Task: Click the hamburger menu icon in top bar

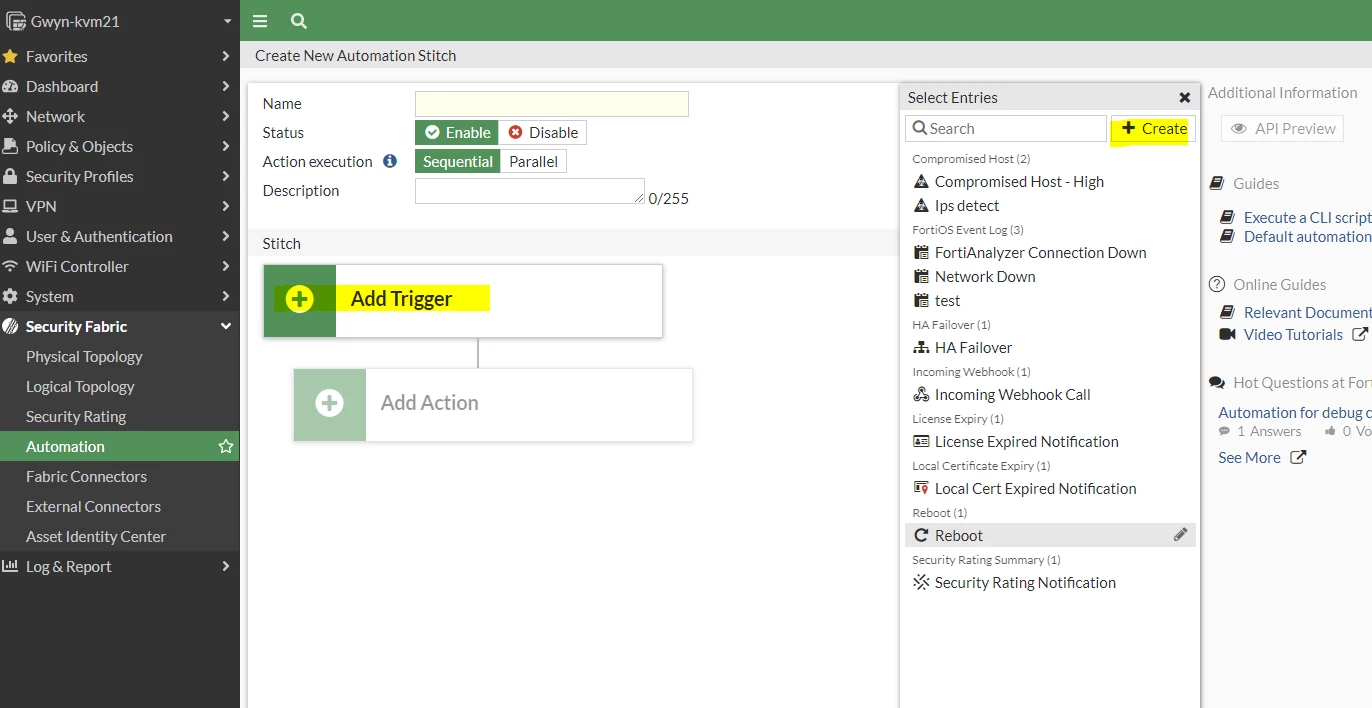Action: (x=260, y=21)
